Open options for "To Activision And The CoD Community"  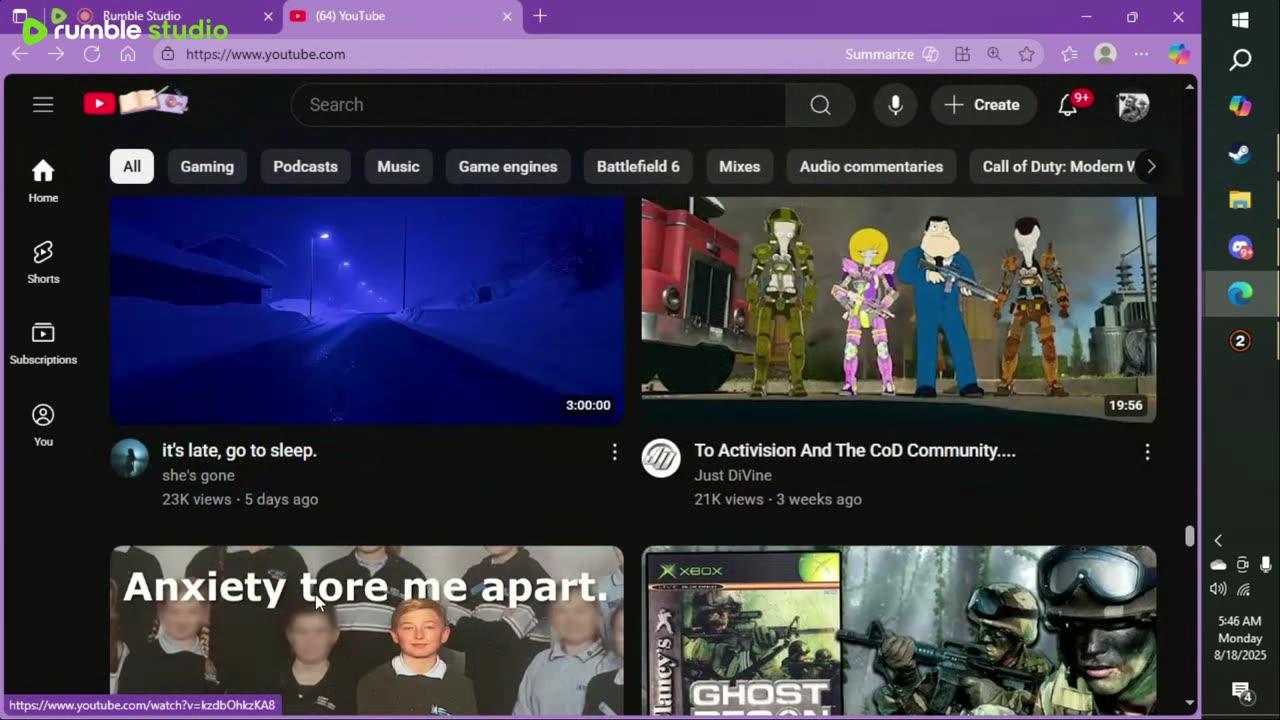[x=1147, y=452]
